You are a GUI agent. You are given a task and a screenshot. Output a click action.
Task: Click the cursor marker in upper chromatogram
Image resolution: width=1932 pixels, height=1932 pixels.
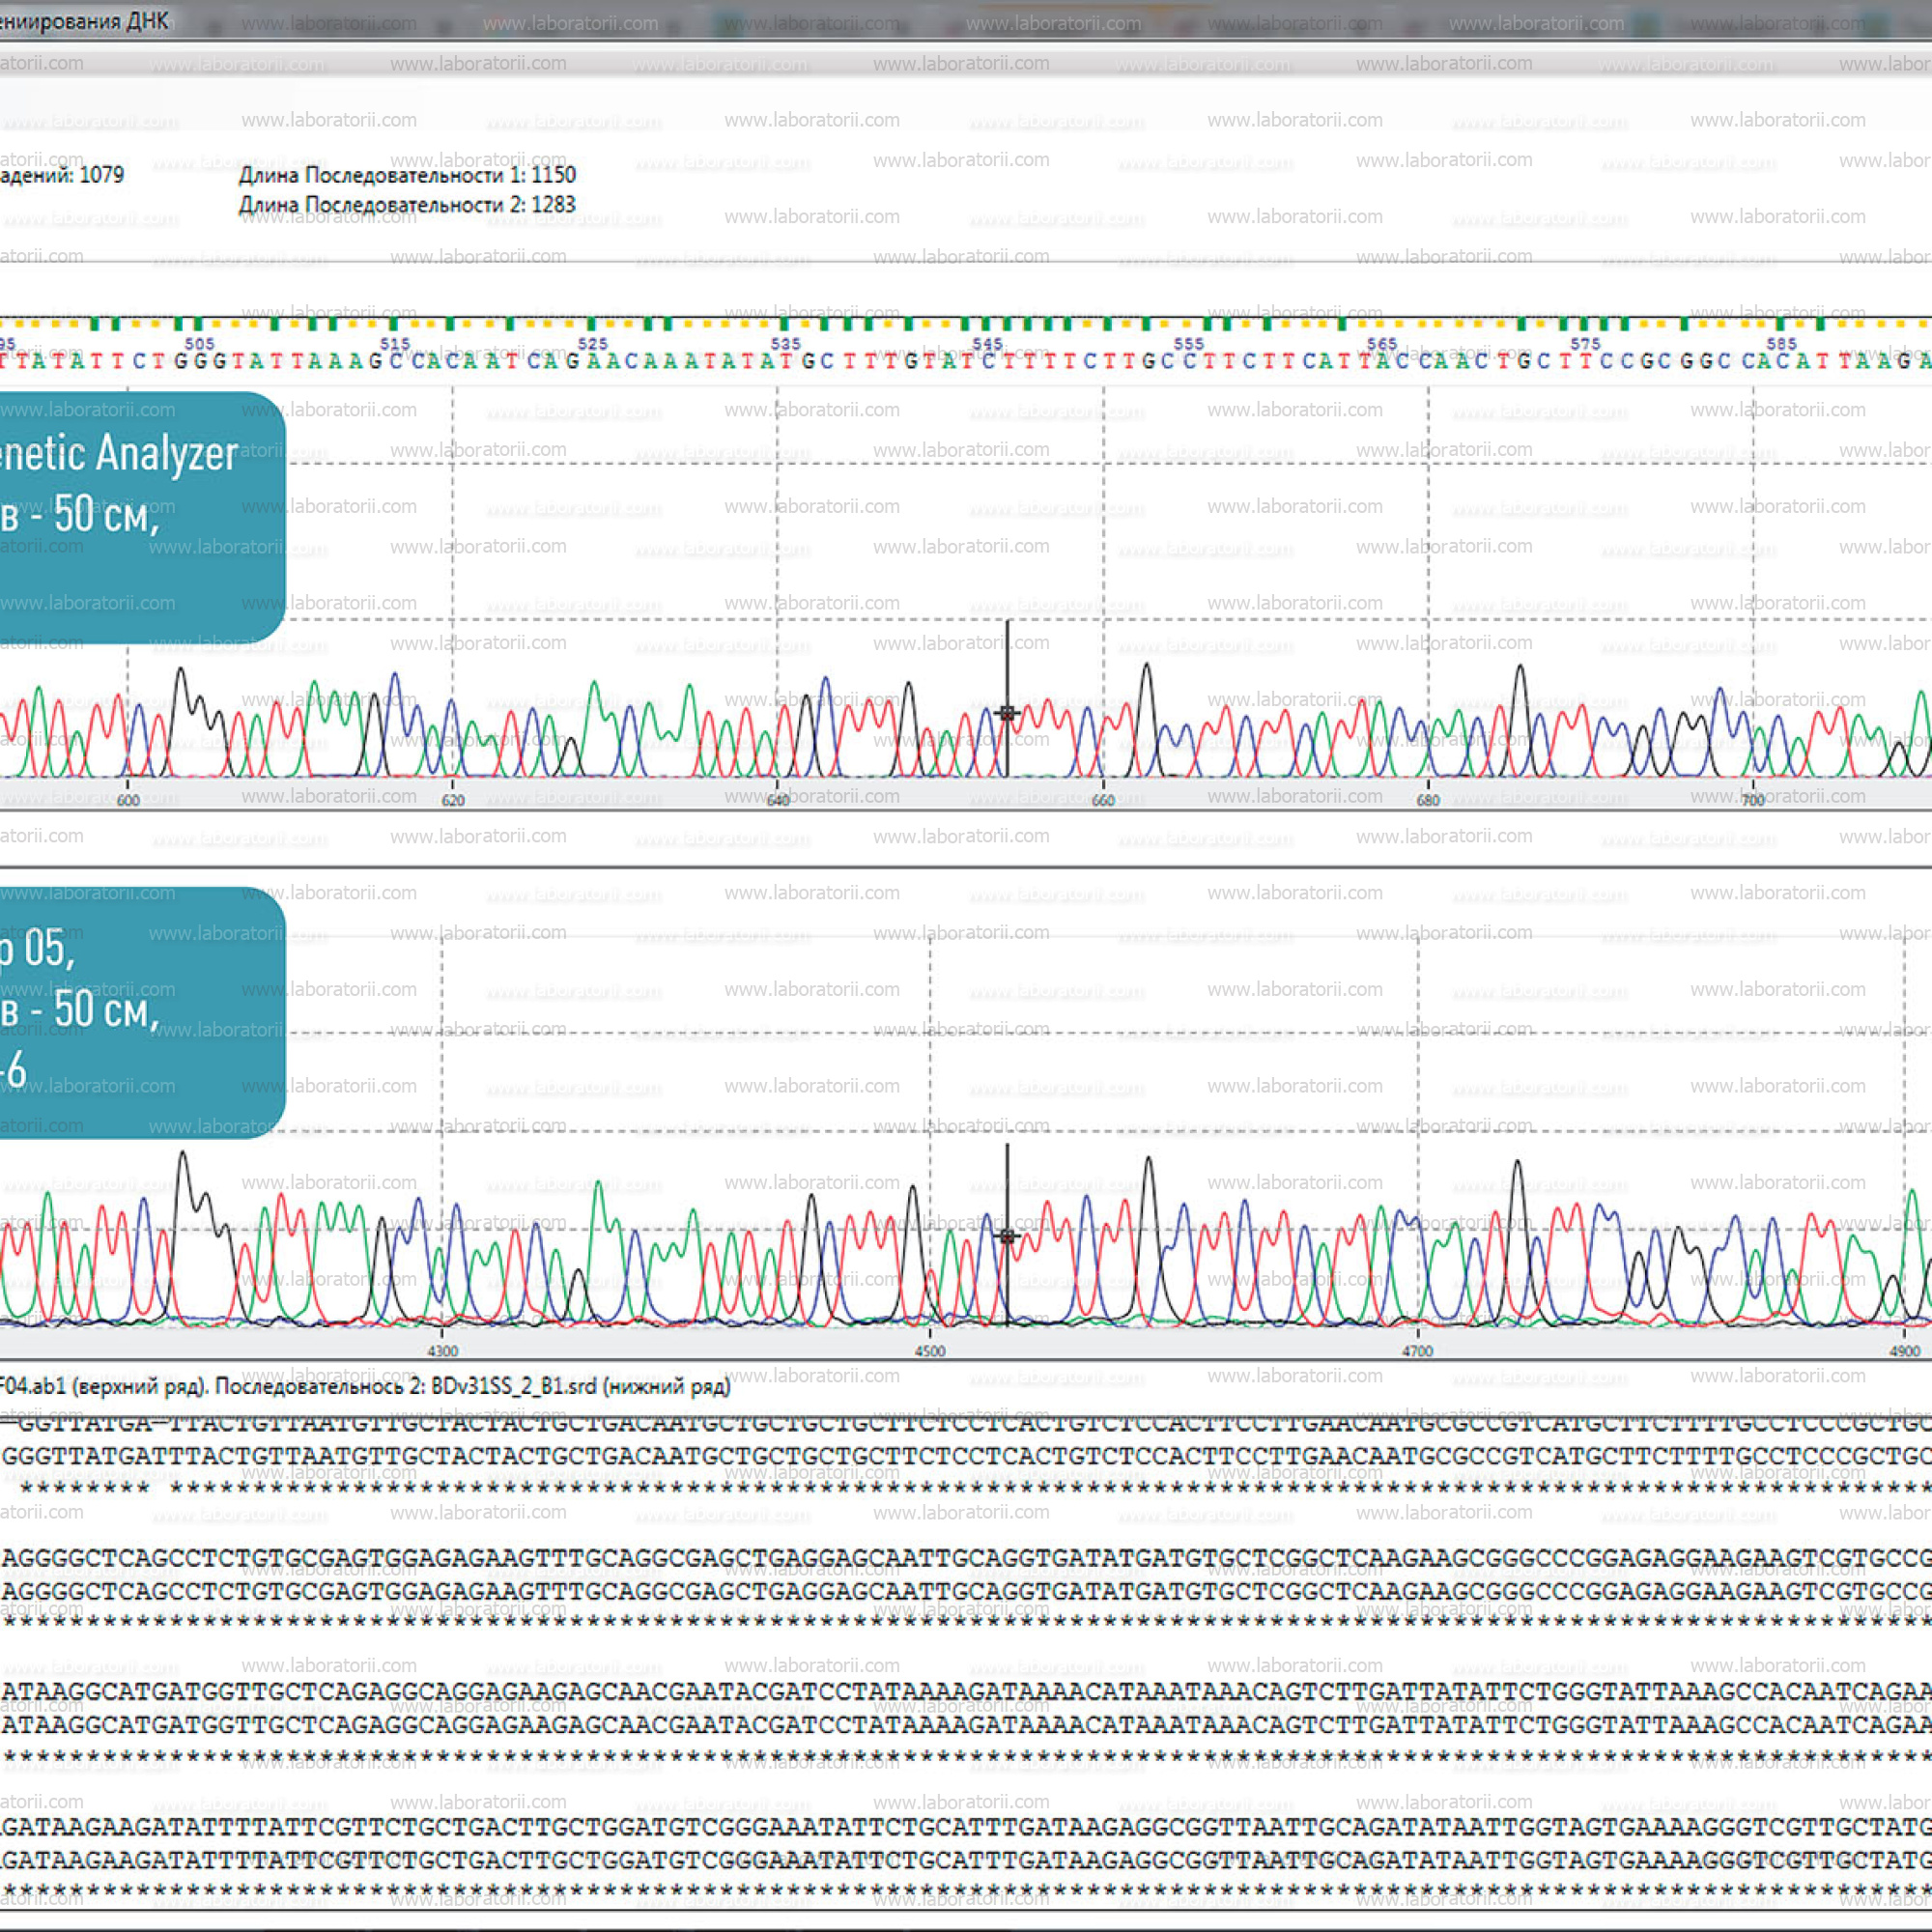[x=1007, y=712]
